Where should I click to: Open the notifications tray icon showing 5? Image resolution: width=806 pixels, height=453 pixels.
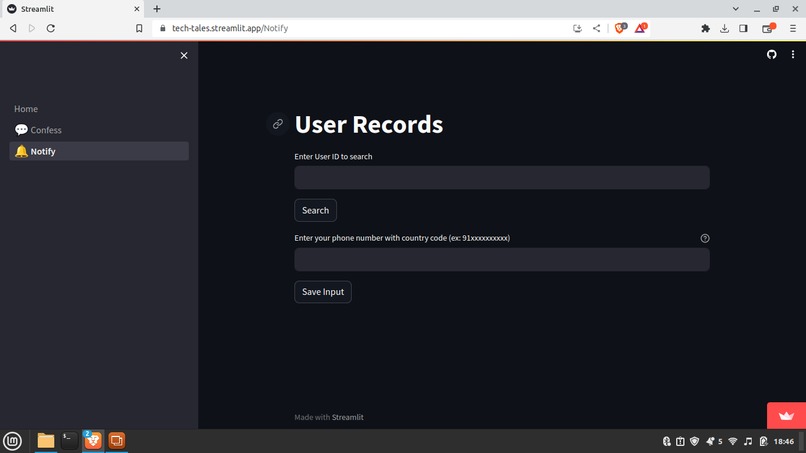coord(714,441)
